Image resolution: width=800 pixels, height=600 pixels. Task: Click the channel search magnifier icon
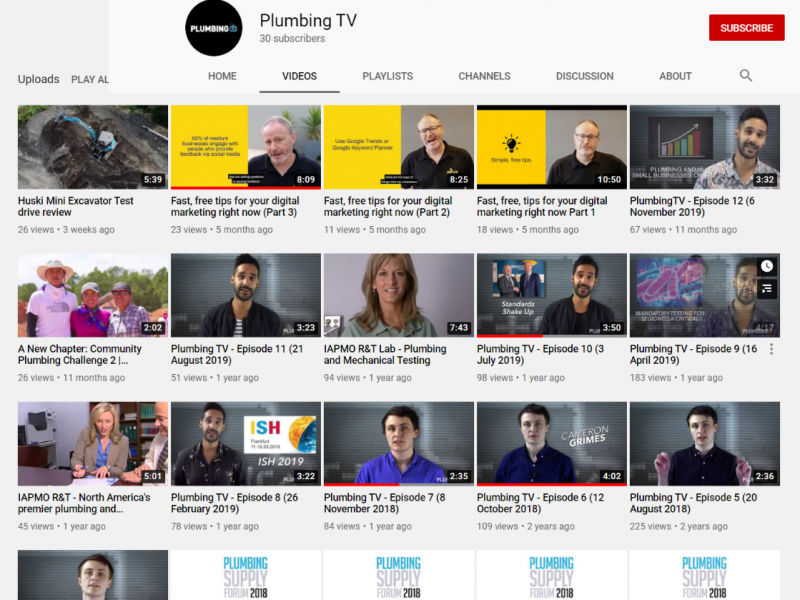coord(745,76)
